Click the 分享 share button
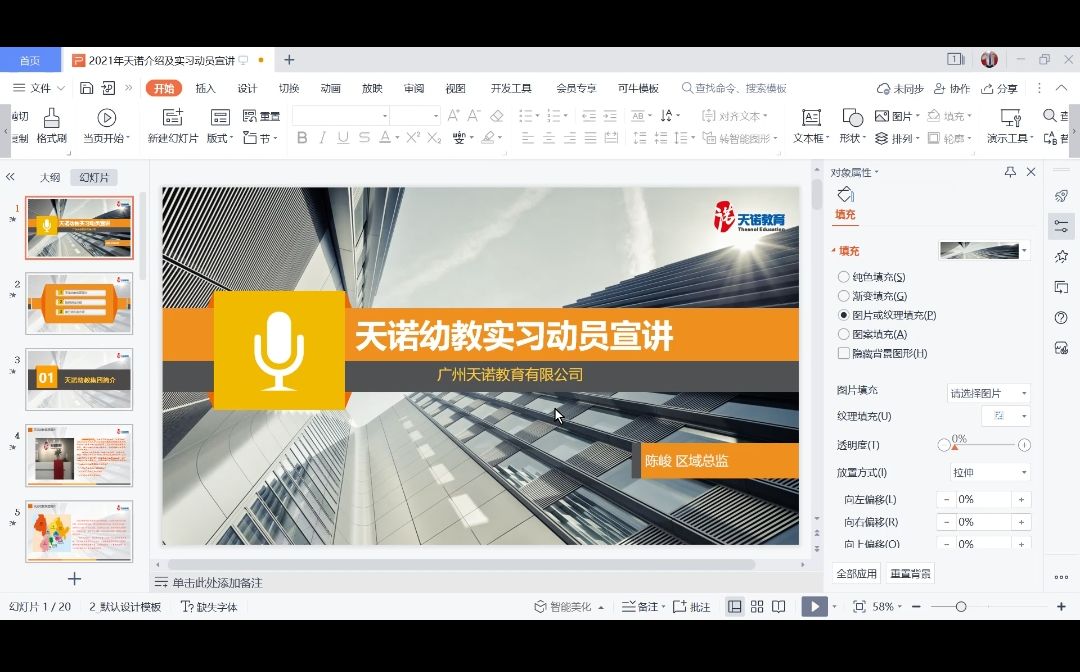This screenshot has width=1080, height=672. tap(999, 88)
